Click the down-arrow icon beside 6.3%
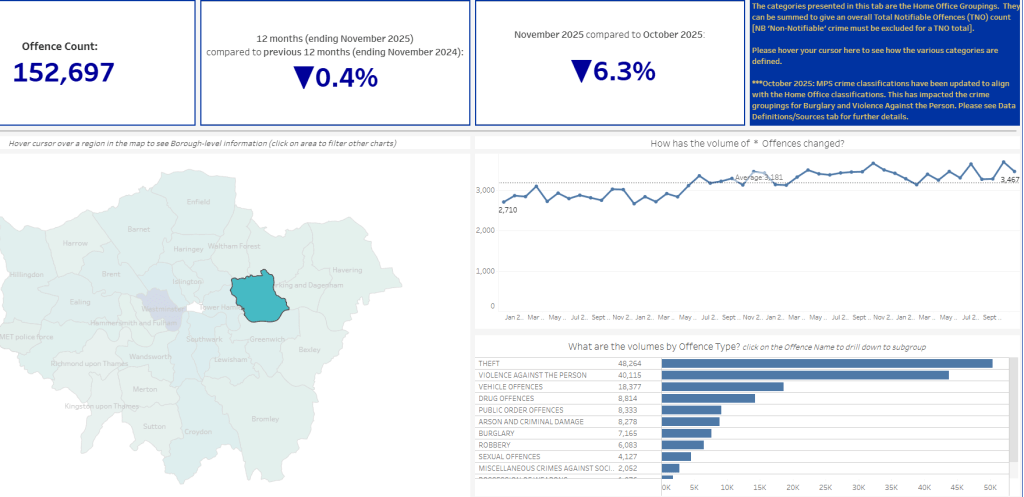1024x497 pixels. tap(581, 71)
